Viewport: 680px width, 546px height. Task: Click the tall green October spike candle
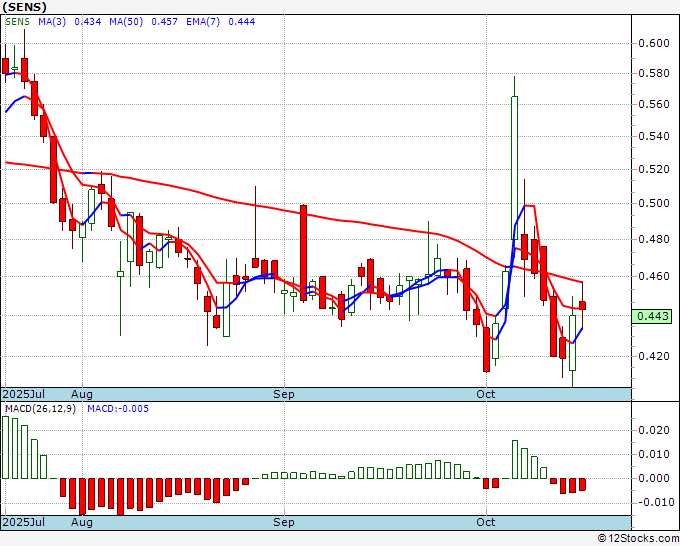tap(514, 167)
